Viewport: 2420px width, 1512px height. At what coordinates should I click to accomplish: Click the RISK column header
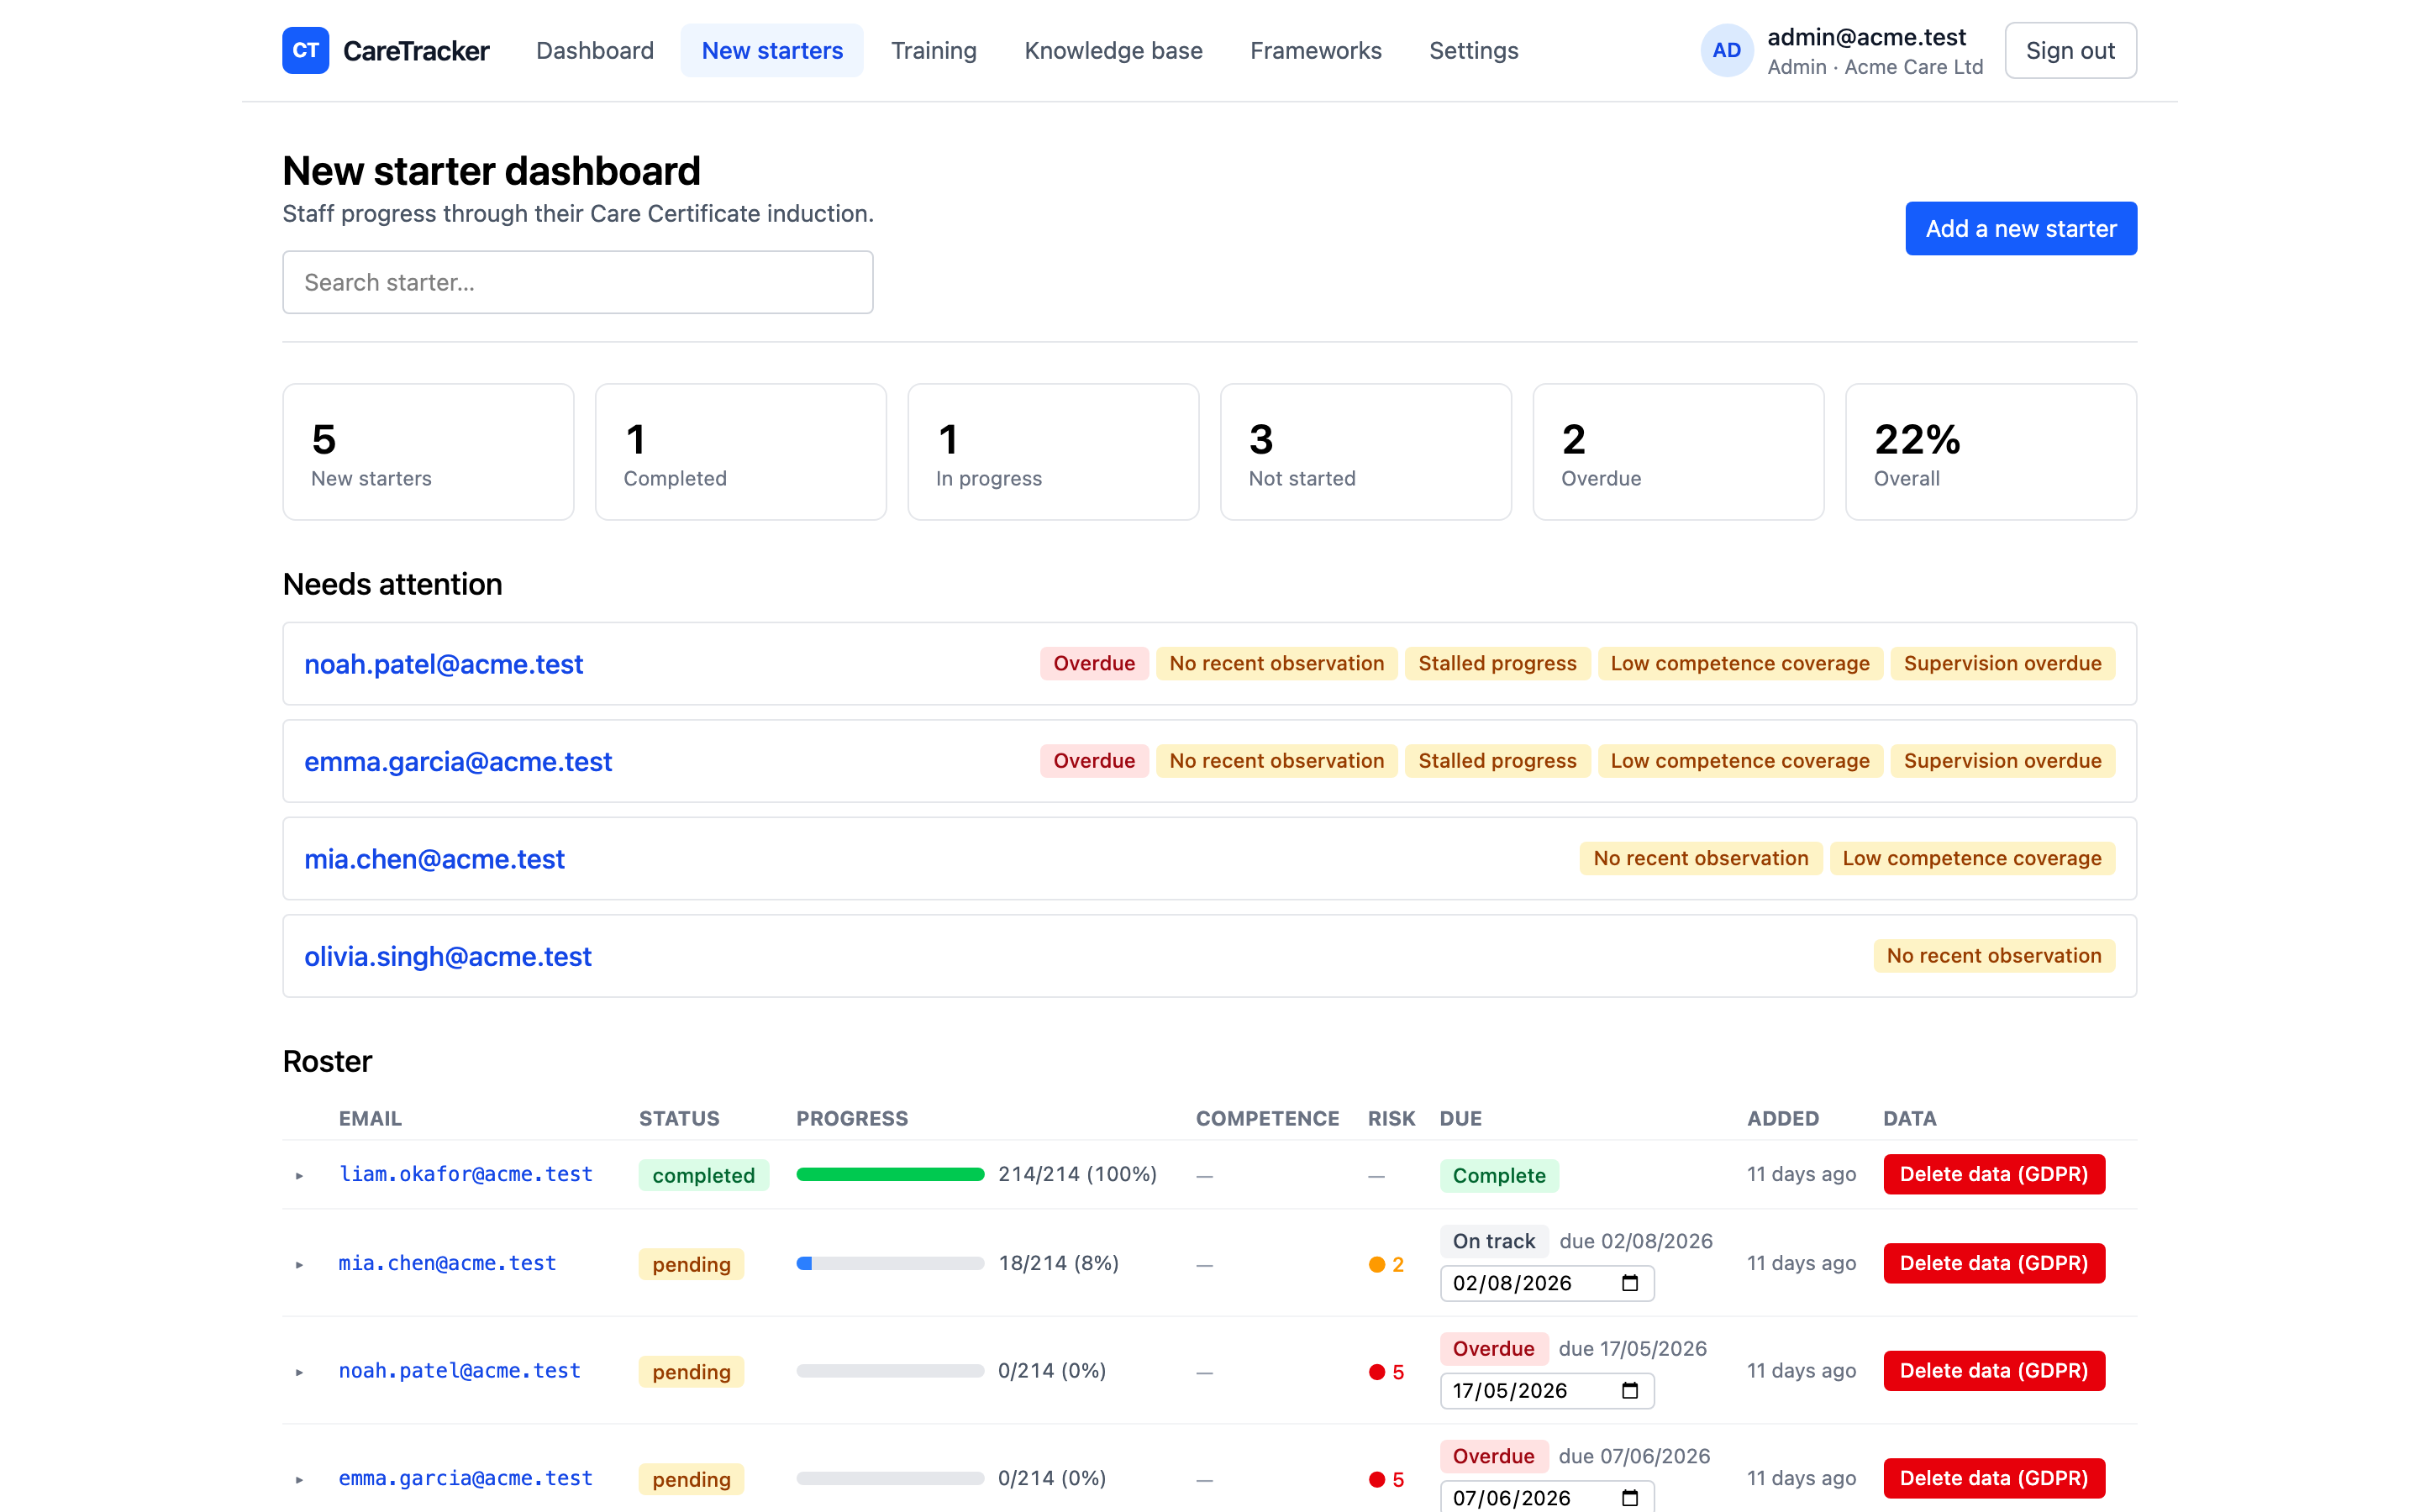pyautogui.click(x=1391, y=1118)
